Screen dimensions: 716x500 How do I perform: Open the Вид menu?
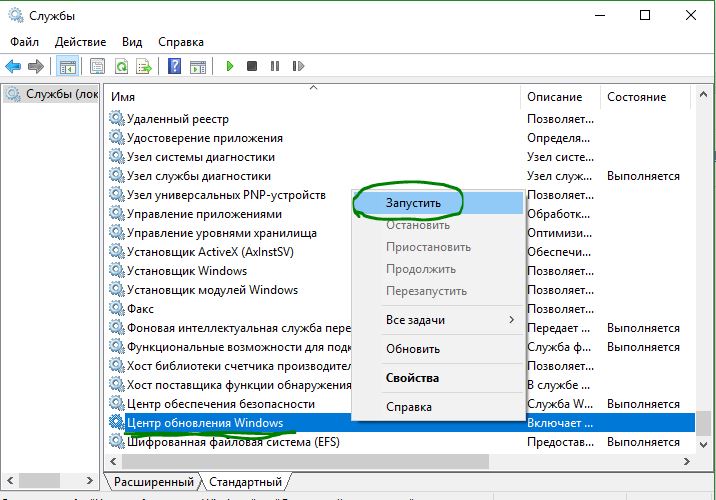pyautogui.click(x=132, y=42)
